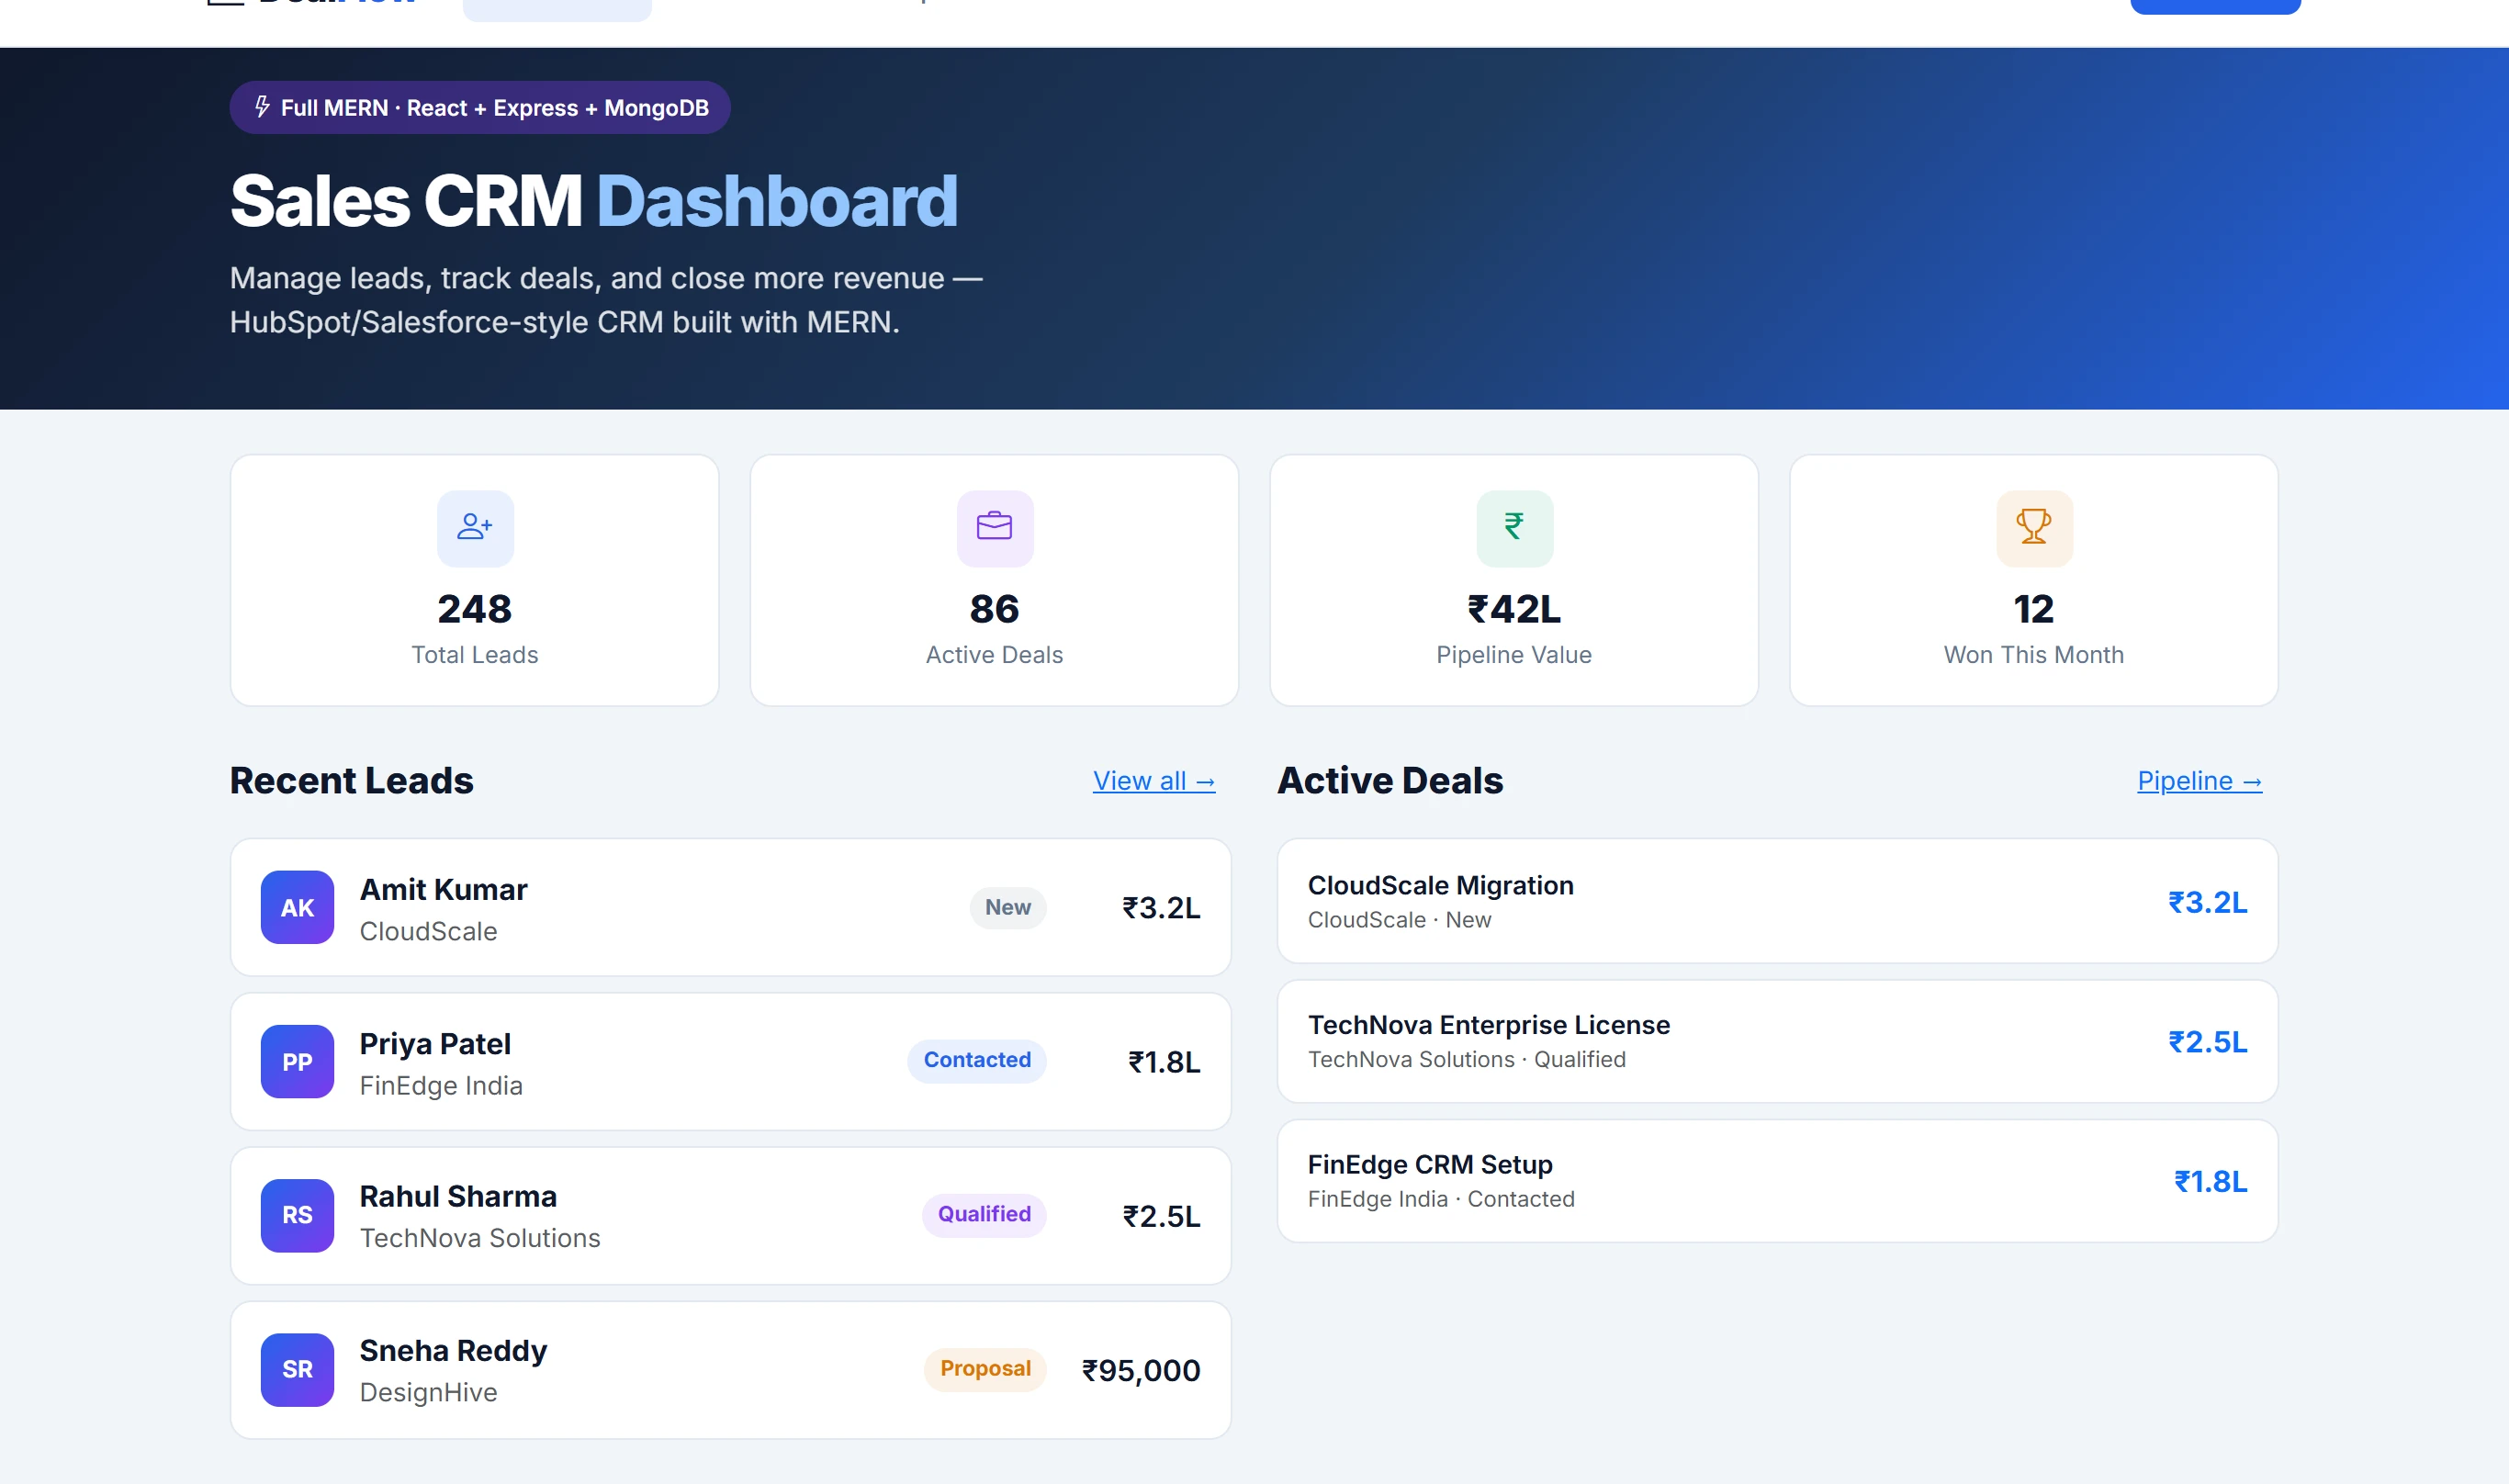Click the Total Leads label
The width and height of the screenshot is (2509, 1484).
[x=475, y=654]
